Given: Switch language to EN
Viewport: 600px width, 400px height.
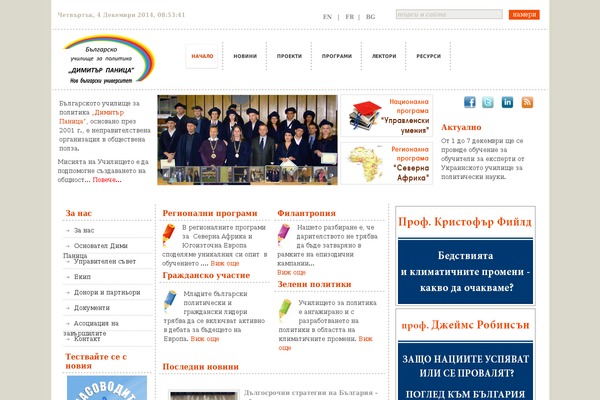Looking at the screenshot, I should tap(327, 17).
